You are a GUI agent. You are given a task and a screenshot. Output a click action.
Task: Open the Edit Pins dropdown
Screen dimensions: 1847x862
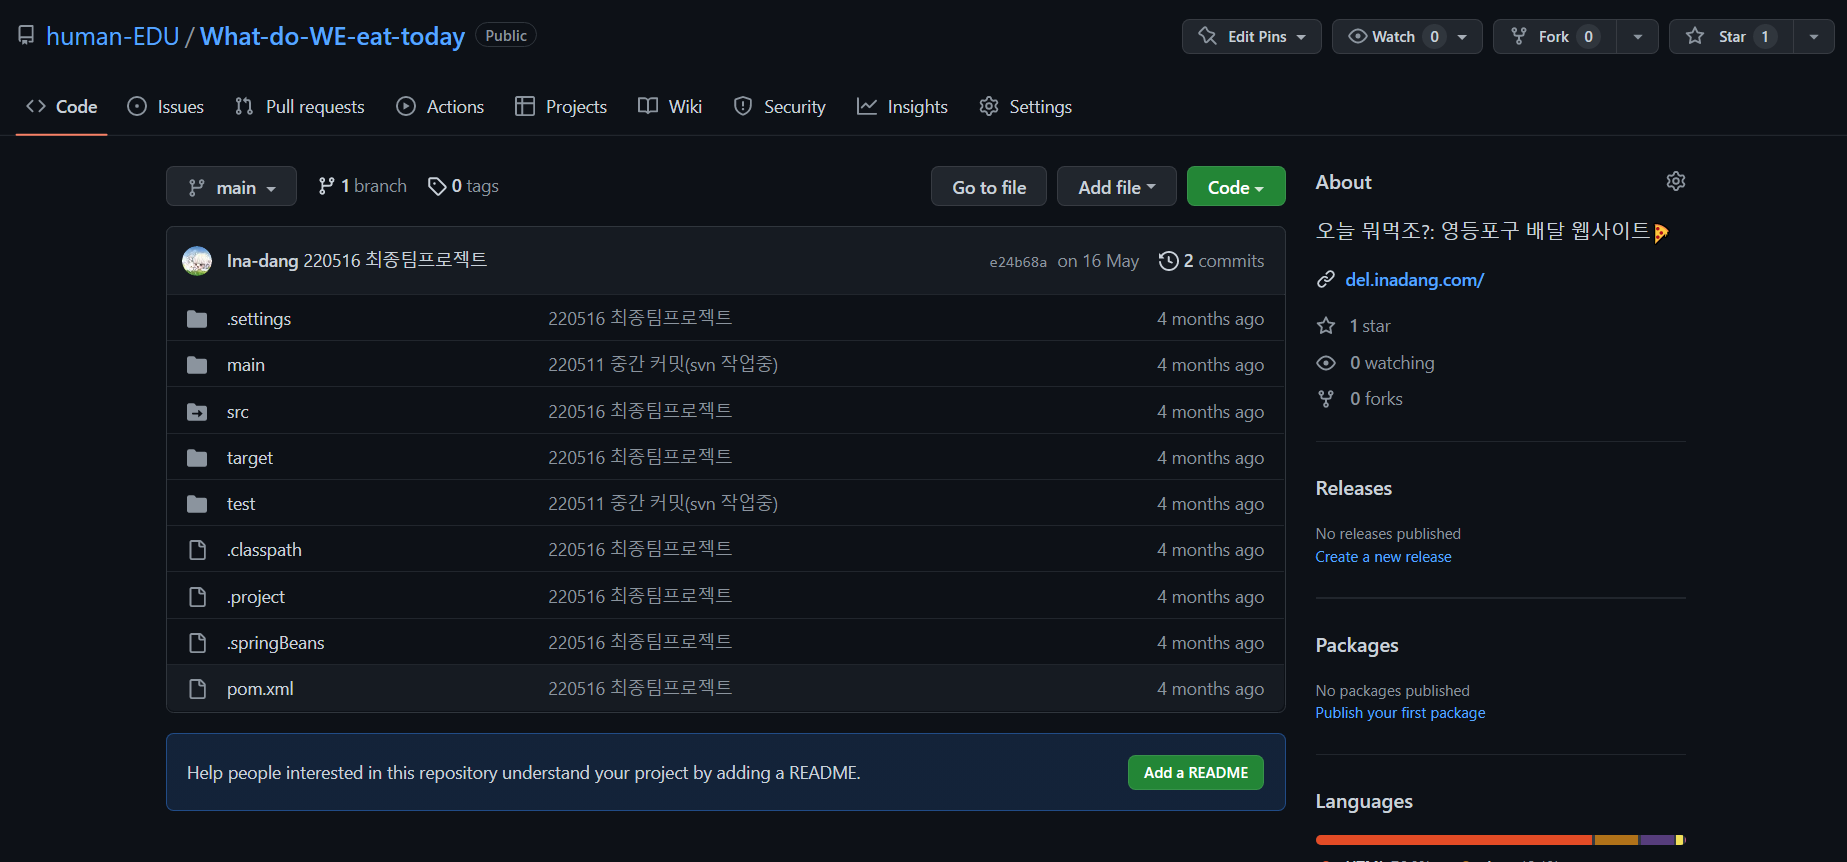coord(1252,37)
